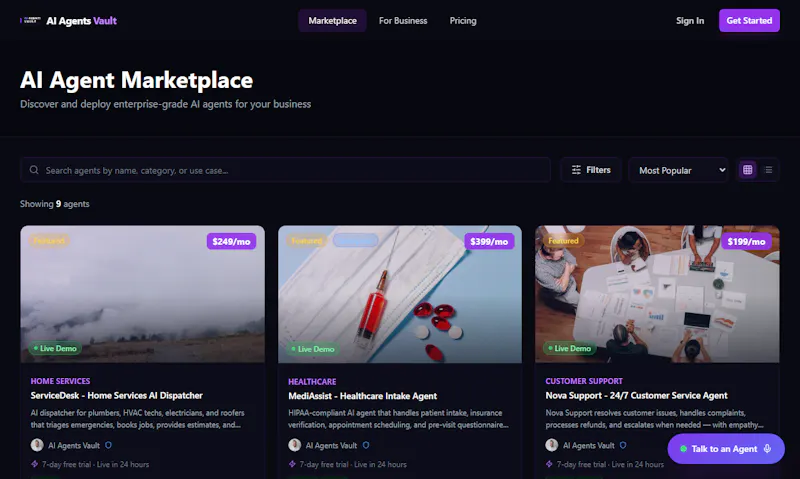The width and height of the screenshot is (800, 479).
Task: Open the ServiceDesk card thumbnail image
Action: [142, 294]
